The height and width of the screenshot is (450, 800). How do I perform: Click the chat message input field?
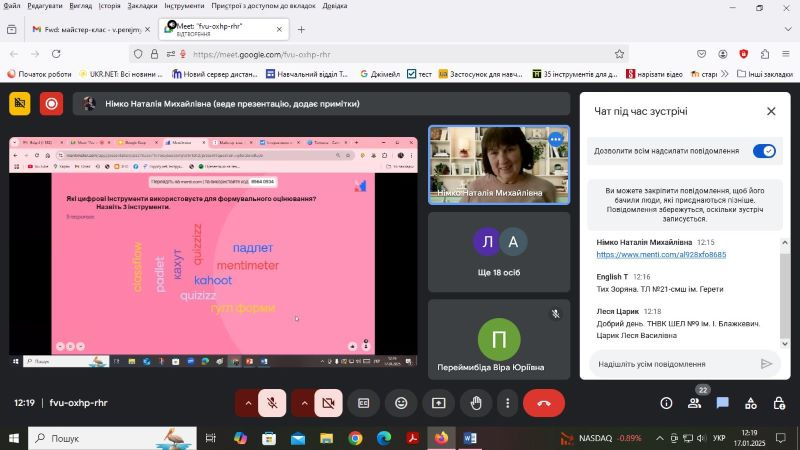tap(674, 364)
